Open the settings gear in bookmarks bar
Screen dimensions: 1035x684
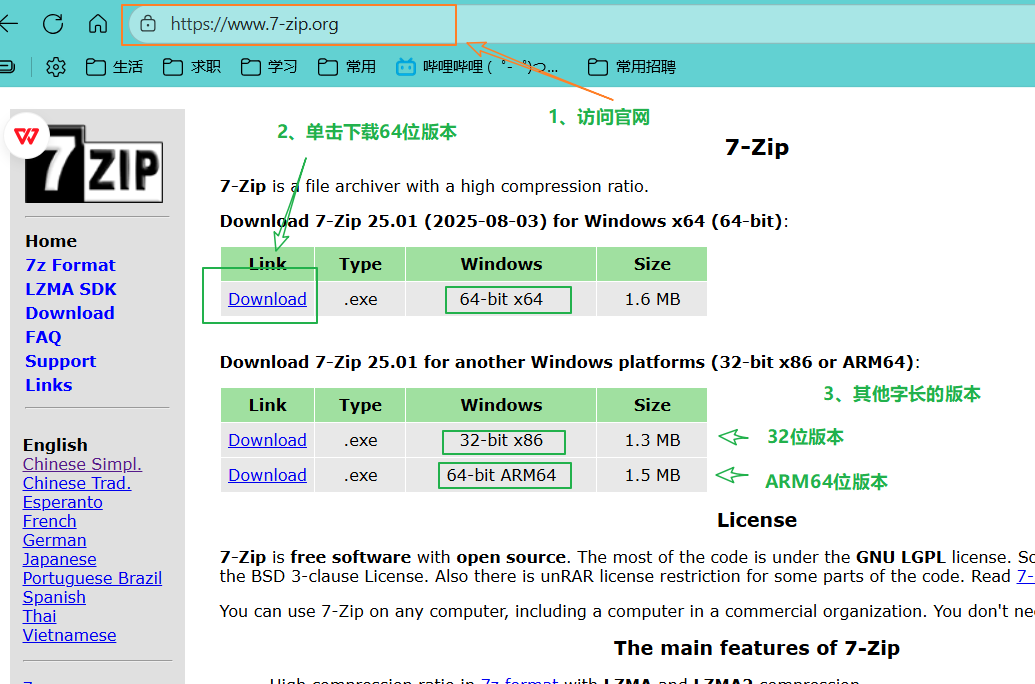(56, 67)
